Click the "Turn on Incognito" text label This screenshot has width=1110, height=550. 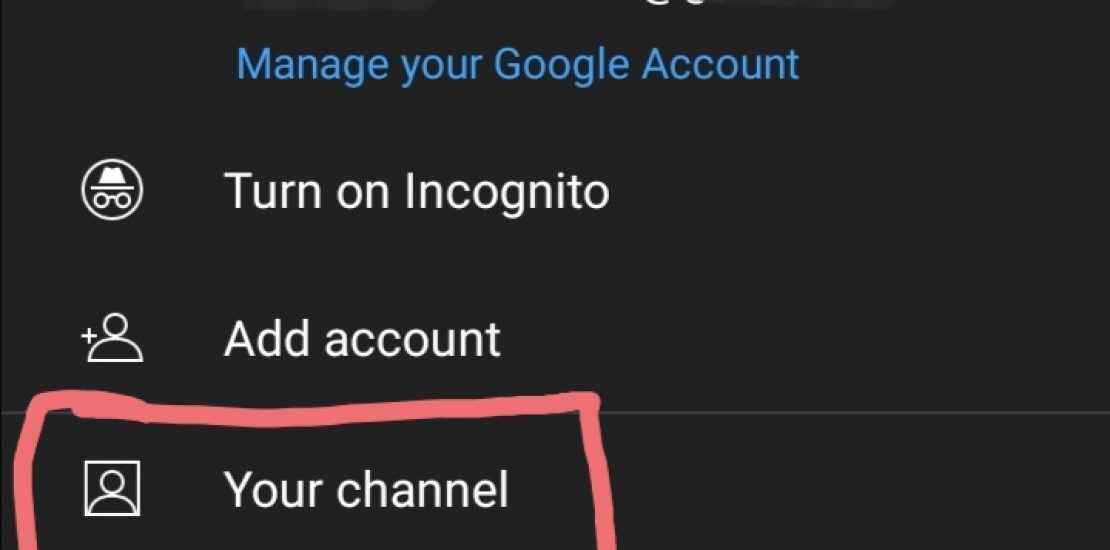416,190
